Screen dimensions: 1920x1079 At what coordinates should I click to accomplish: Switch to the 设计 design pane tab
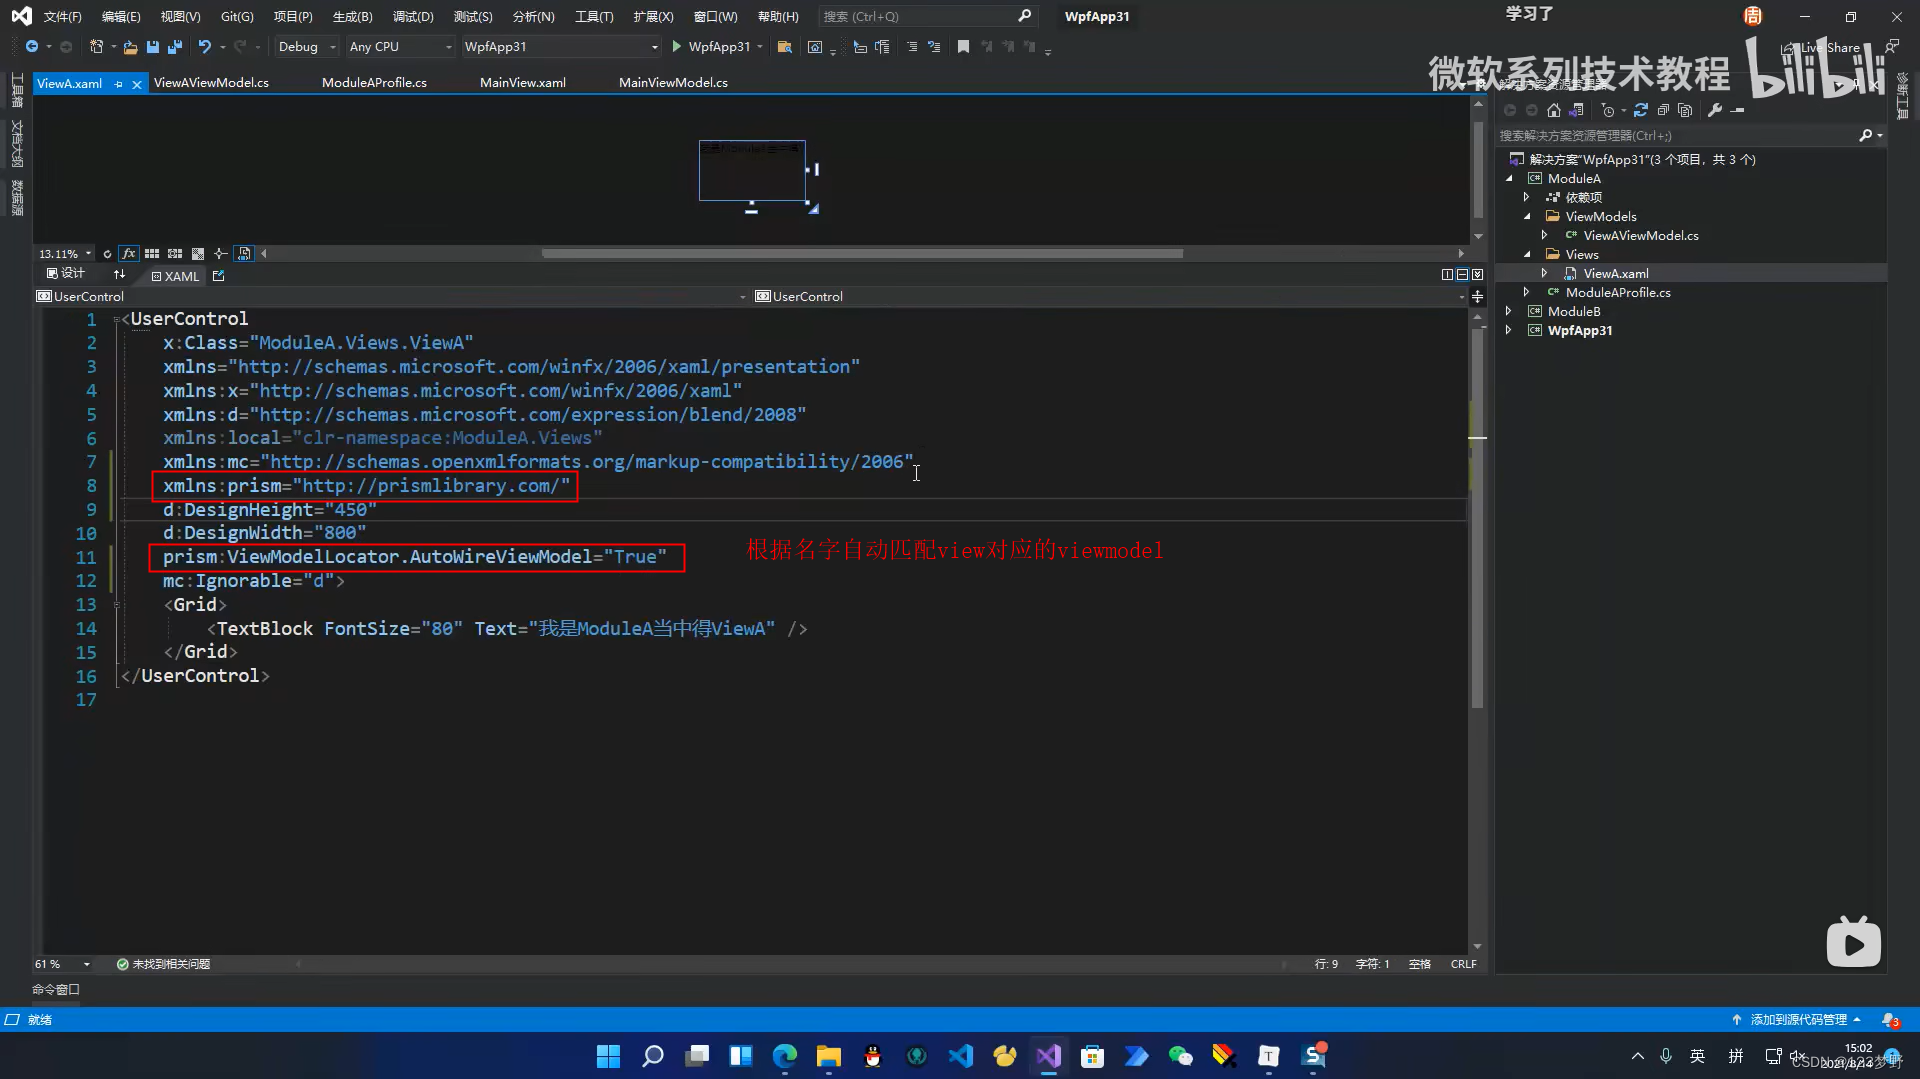pos(66,274)
